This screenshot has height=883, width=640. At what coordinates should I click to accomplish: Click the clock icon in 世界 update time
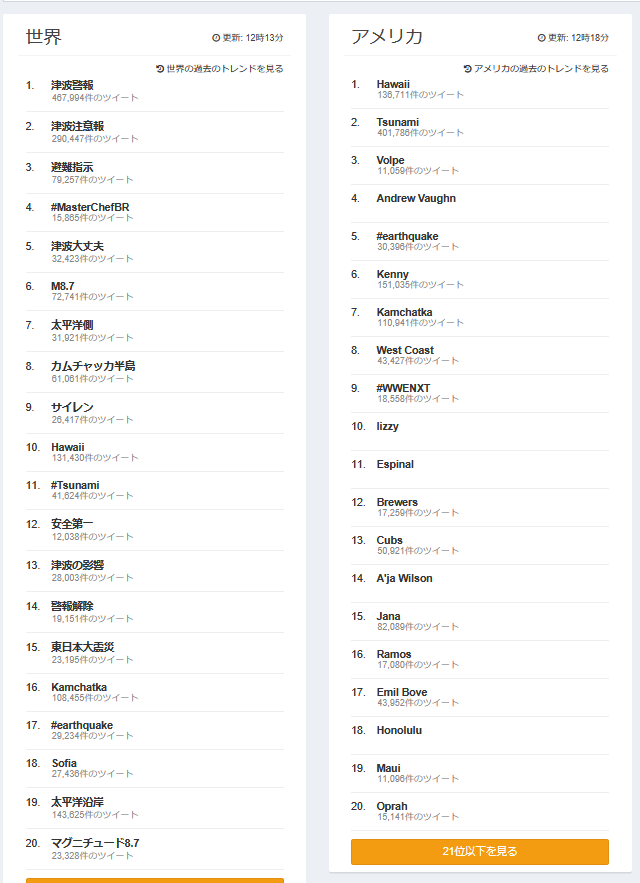coord(216,38)
